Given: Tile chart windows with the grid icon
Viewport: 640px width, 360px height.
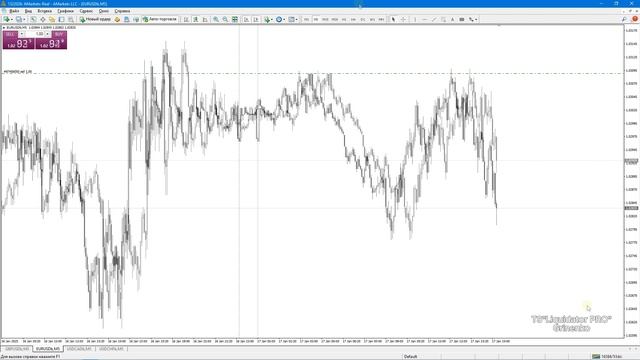Looking at the screenshot, I should 235,19.
